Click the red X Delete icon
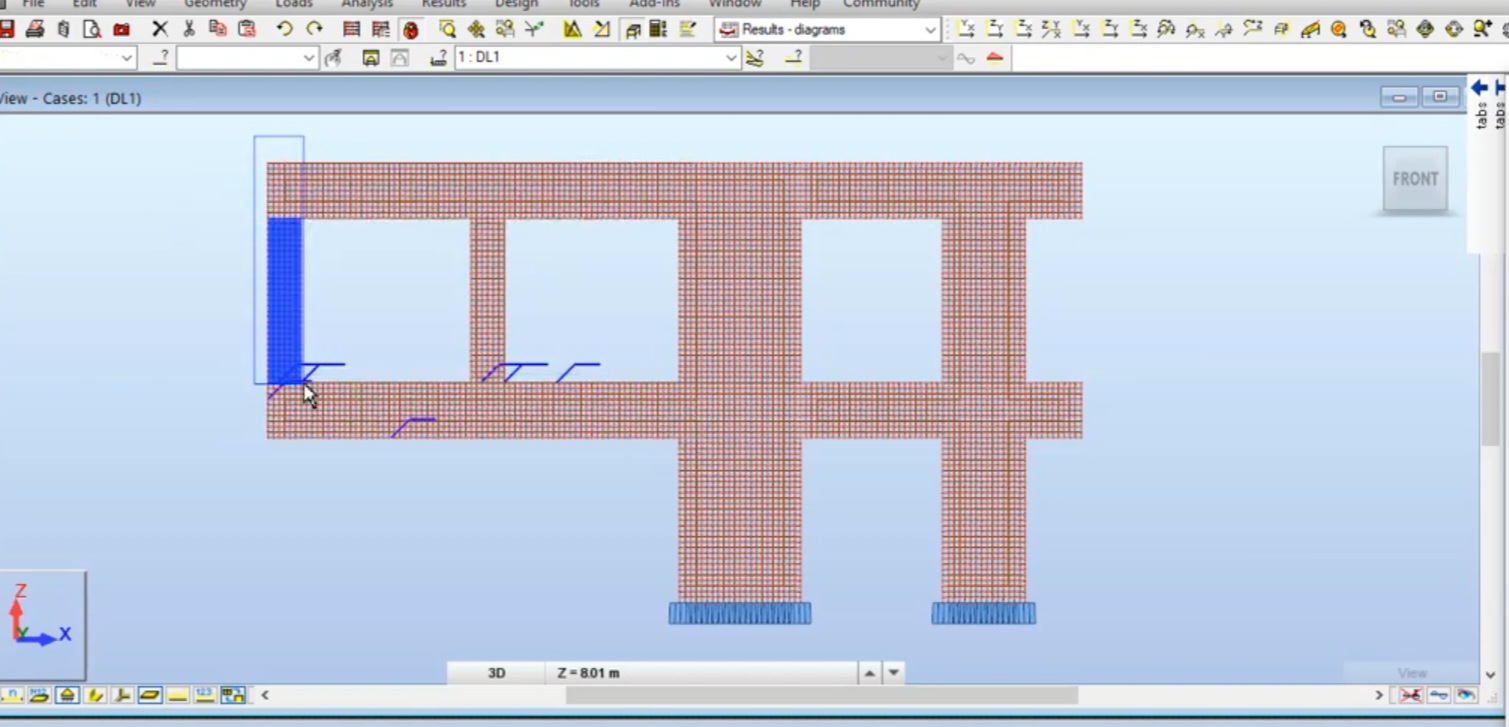 (x=160, y=29)
